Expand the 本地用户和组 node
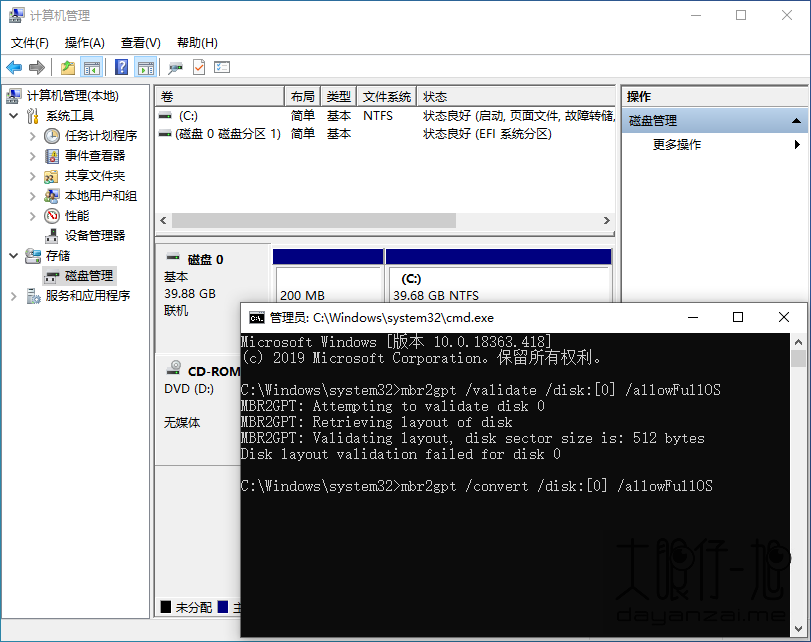 34,194
